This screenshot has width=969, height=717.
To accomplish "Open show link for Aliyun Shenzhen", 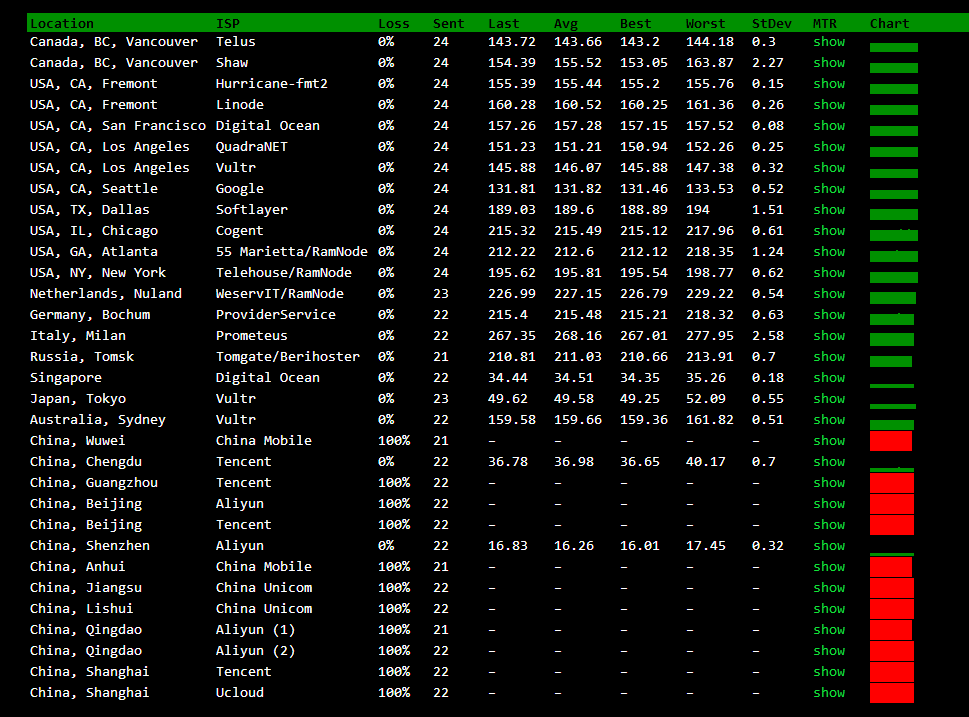I will coord(828,546).
